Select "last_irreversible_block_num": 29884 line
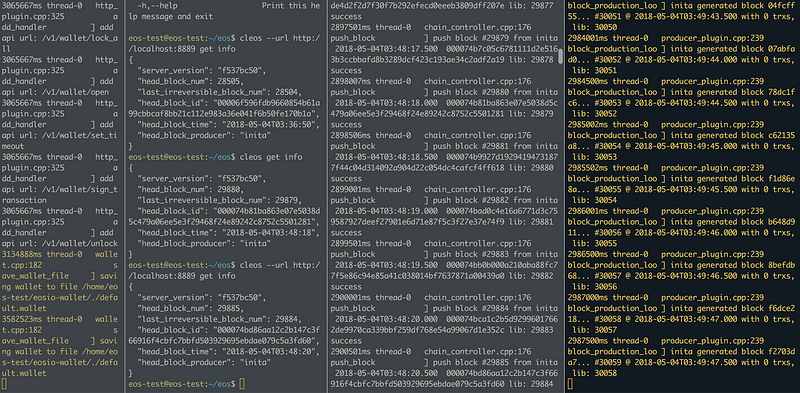Image resolution: width=800 pixels, height=393 pixels. 219,318
